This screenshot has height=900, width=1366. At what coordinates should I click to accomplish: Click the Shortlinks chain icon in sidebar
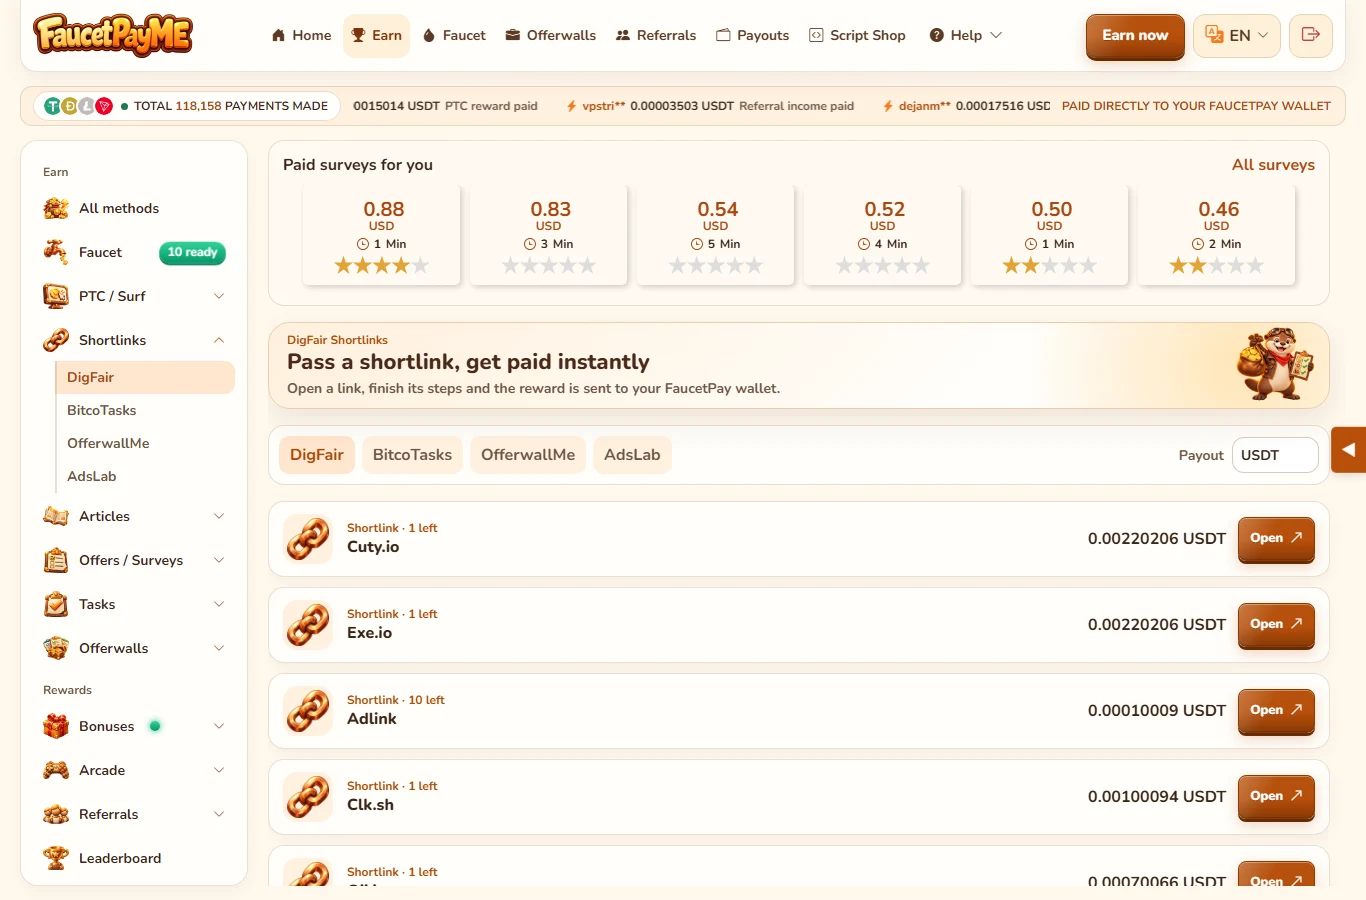56,340
